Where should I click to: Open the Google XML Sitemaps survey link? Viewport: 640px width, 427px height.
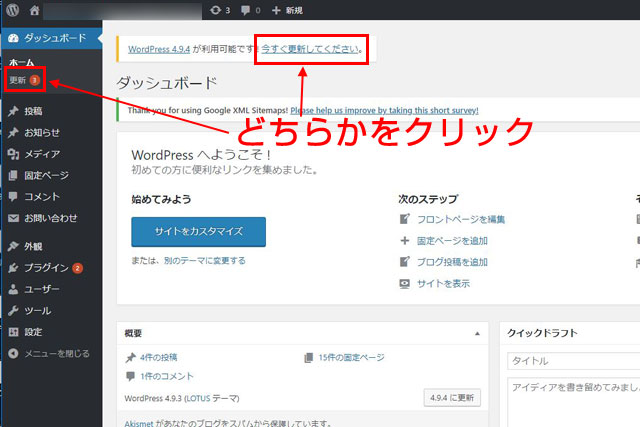click(x=384, y=110)
